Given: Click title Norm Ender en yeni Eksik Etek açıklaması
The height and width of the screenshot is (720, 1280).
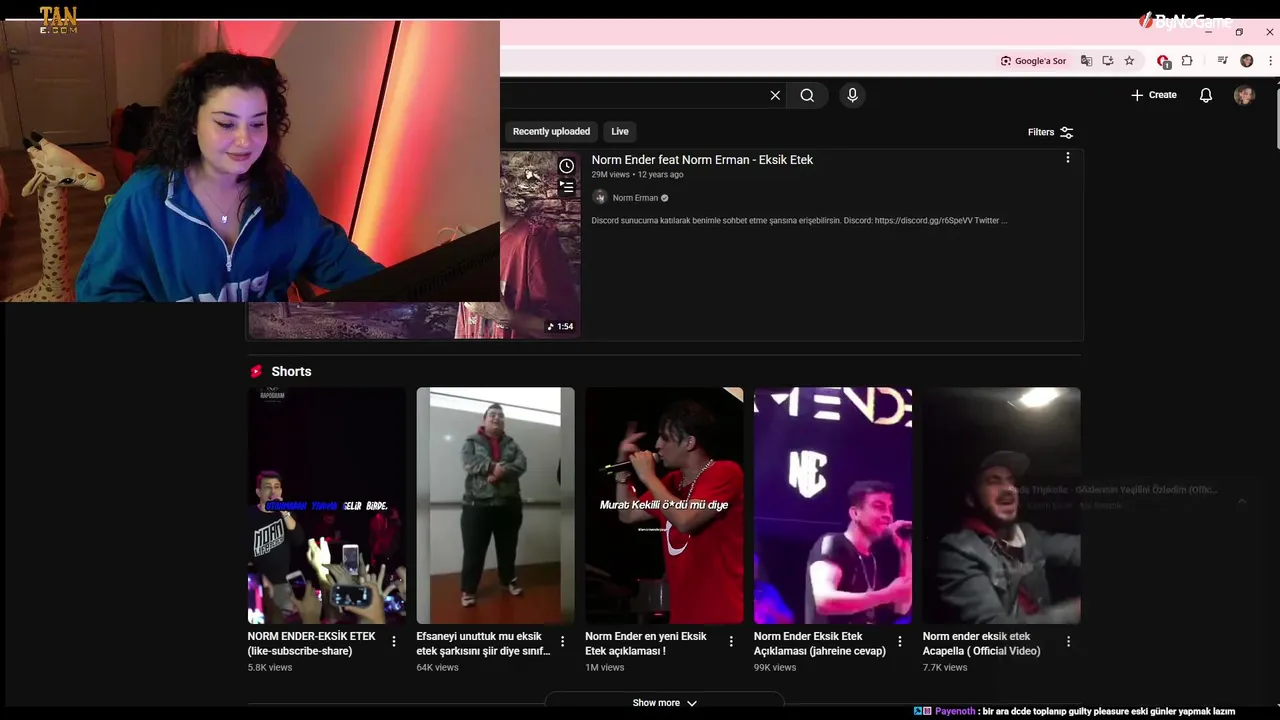Looking at the screenshot, I should click(646, 643).
